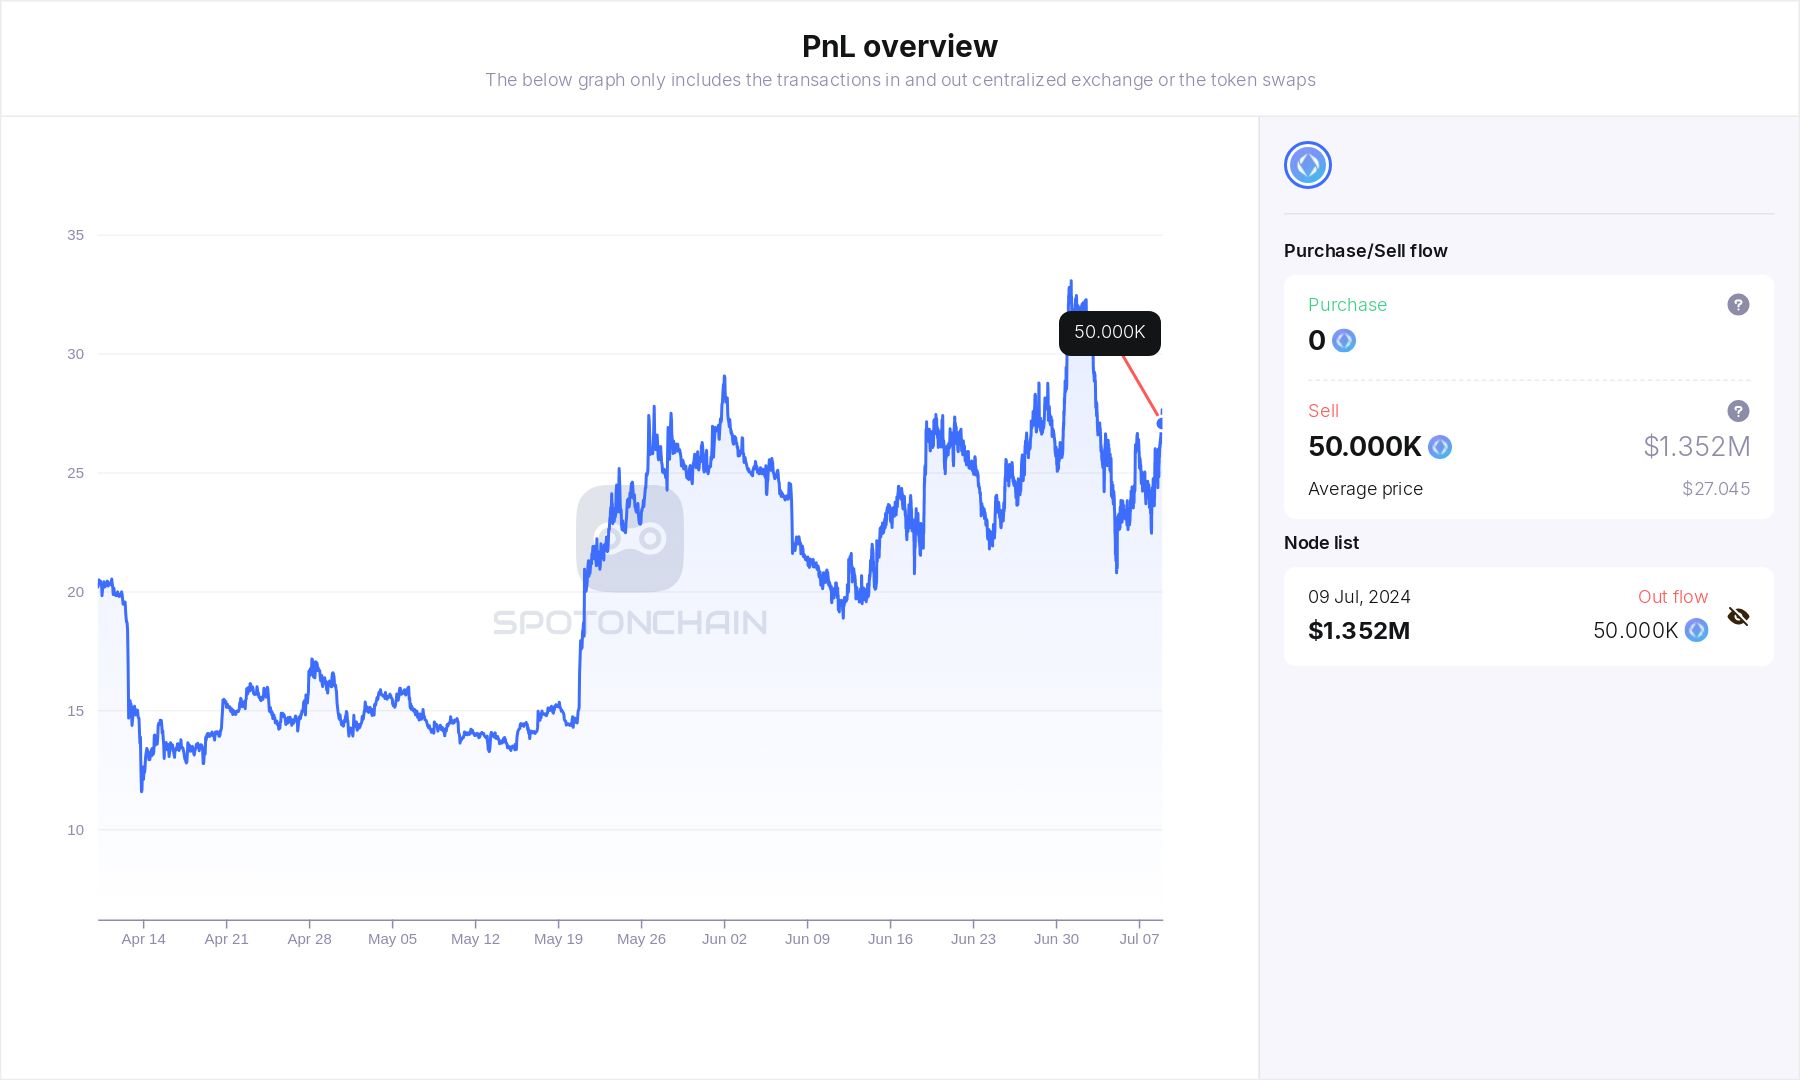This screenshot has height=1080, width=1800.
Task: Expand the Purchase/Sell flow section
Action: [x=1366, y=250]
